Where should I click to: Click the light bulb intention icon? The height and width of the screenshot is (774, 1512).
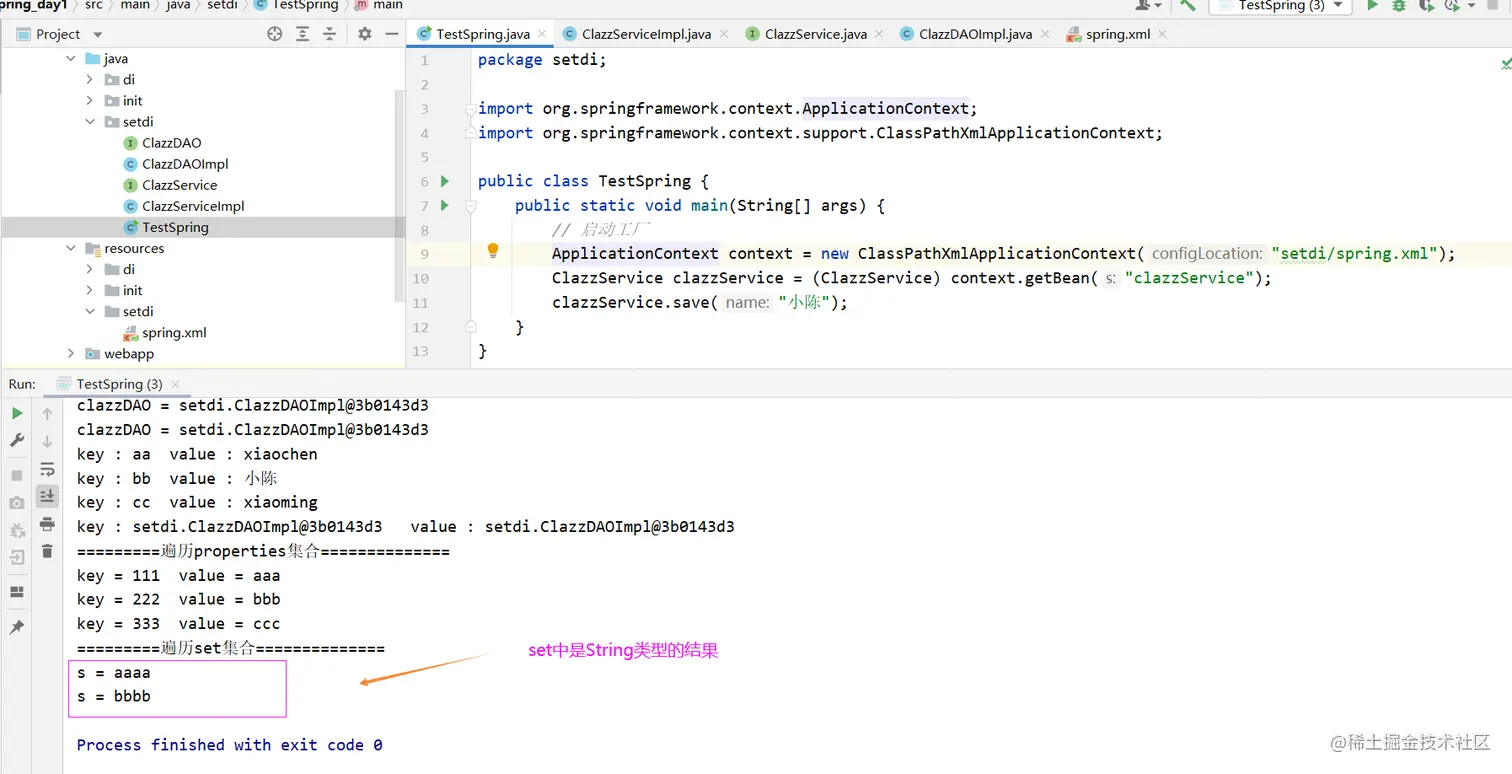[493, 251]
